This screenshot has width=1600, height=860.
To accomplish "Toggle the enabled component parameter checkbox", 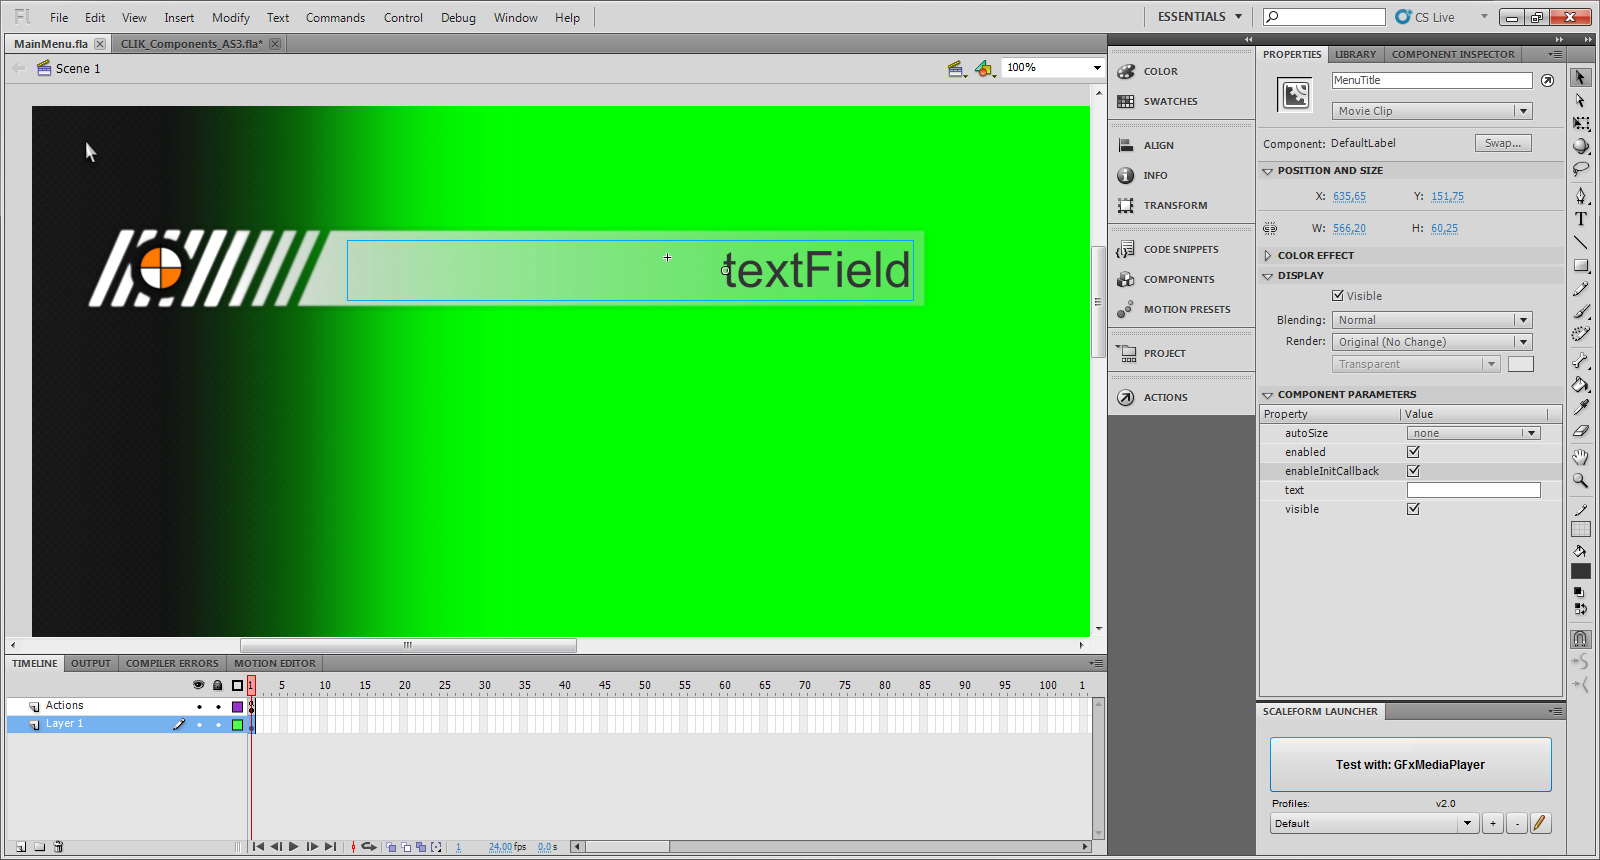I will [x=1413, y=452].
